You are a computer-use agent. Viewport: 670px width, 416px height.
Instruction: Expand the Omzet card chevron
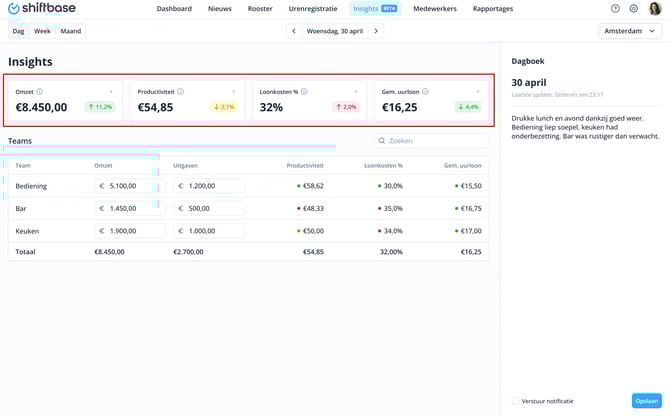111,92
